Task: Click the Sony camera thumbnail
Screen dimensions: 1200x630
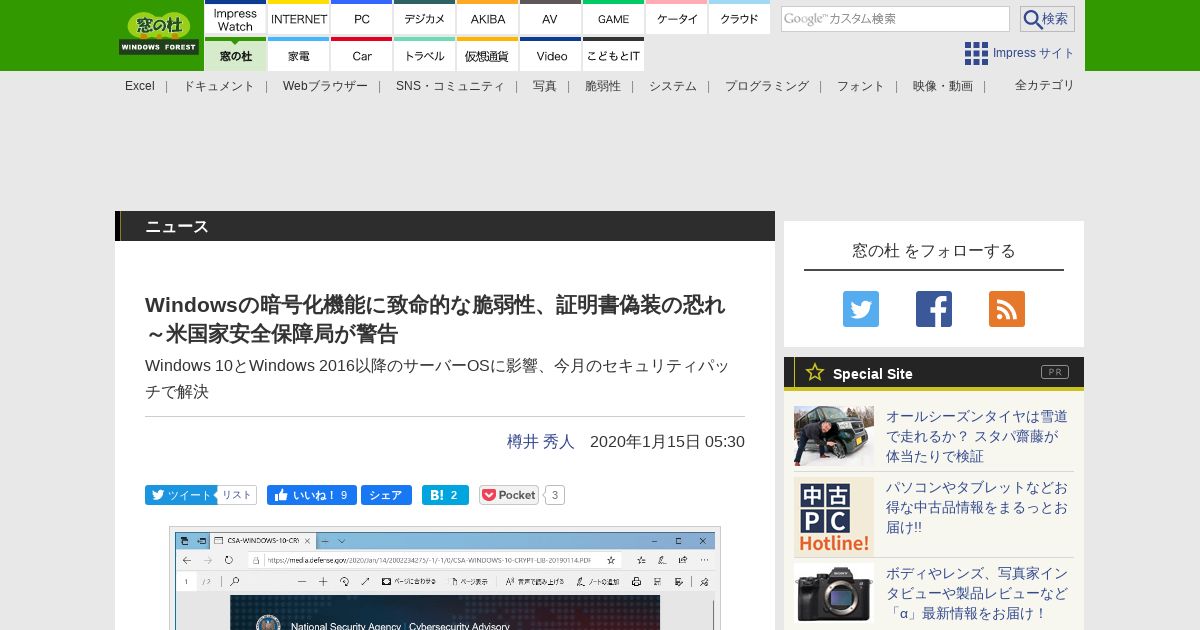Action: pyautogui.click(x=834, y=593)
